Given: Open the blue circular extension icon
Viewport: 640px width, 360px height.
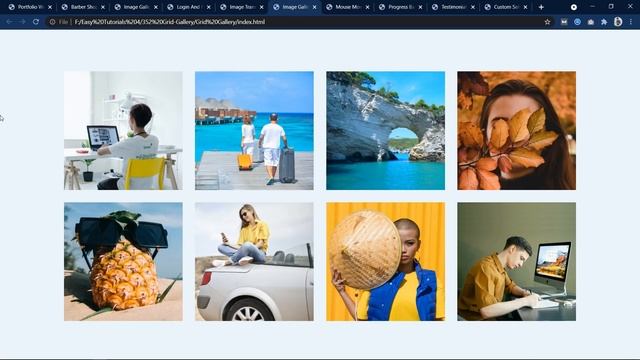Looking at the screenshot, I should (577, 22).
